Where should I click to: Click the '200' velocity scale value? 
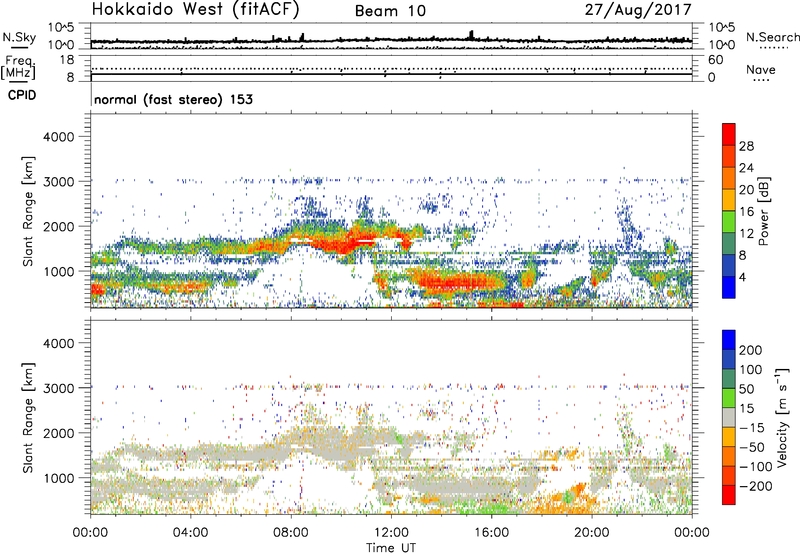[751, 350]
